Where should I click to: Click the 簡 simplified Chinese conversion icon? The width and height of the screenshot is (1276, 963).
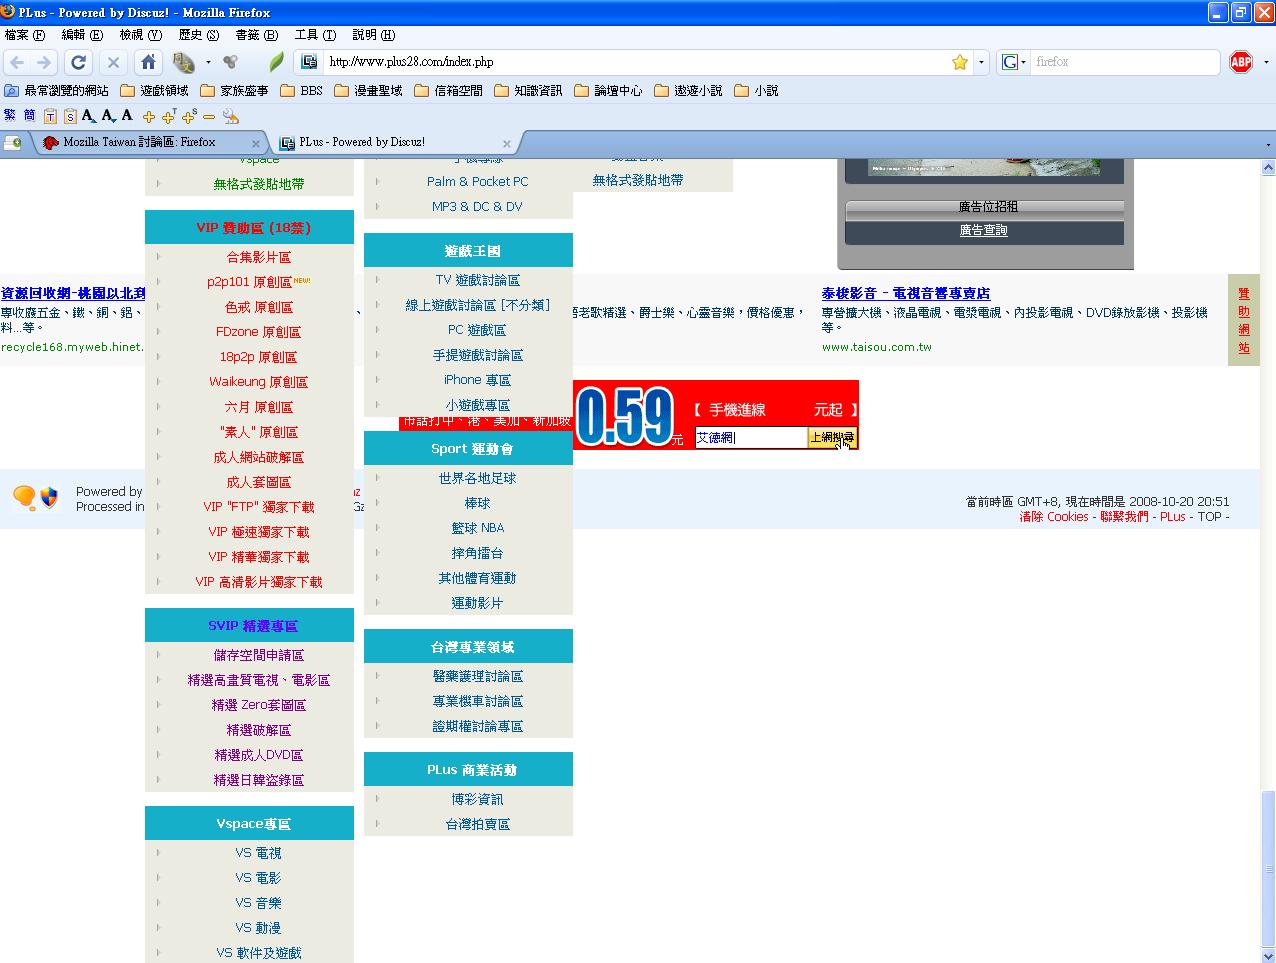(x=29, y=116)
